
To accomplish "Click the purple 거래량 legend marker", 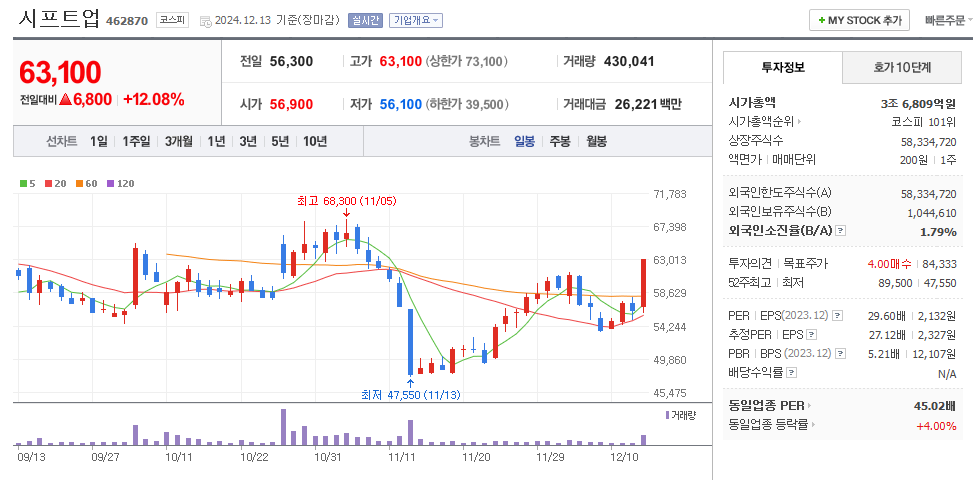I will pos(668,414).
